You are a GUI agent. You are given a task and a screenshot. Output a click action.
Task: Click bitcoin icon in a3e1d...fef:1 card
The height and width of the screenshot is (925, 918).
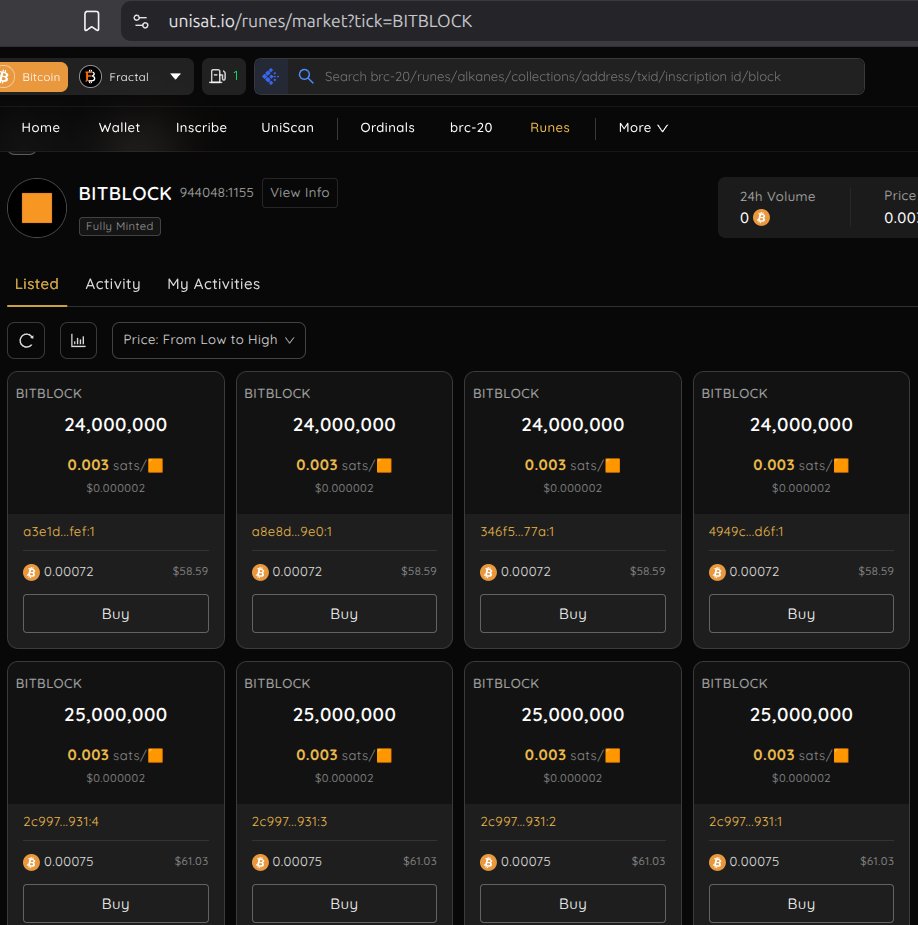(x=31, y=572)
